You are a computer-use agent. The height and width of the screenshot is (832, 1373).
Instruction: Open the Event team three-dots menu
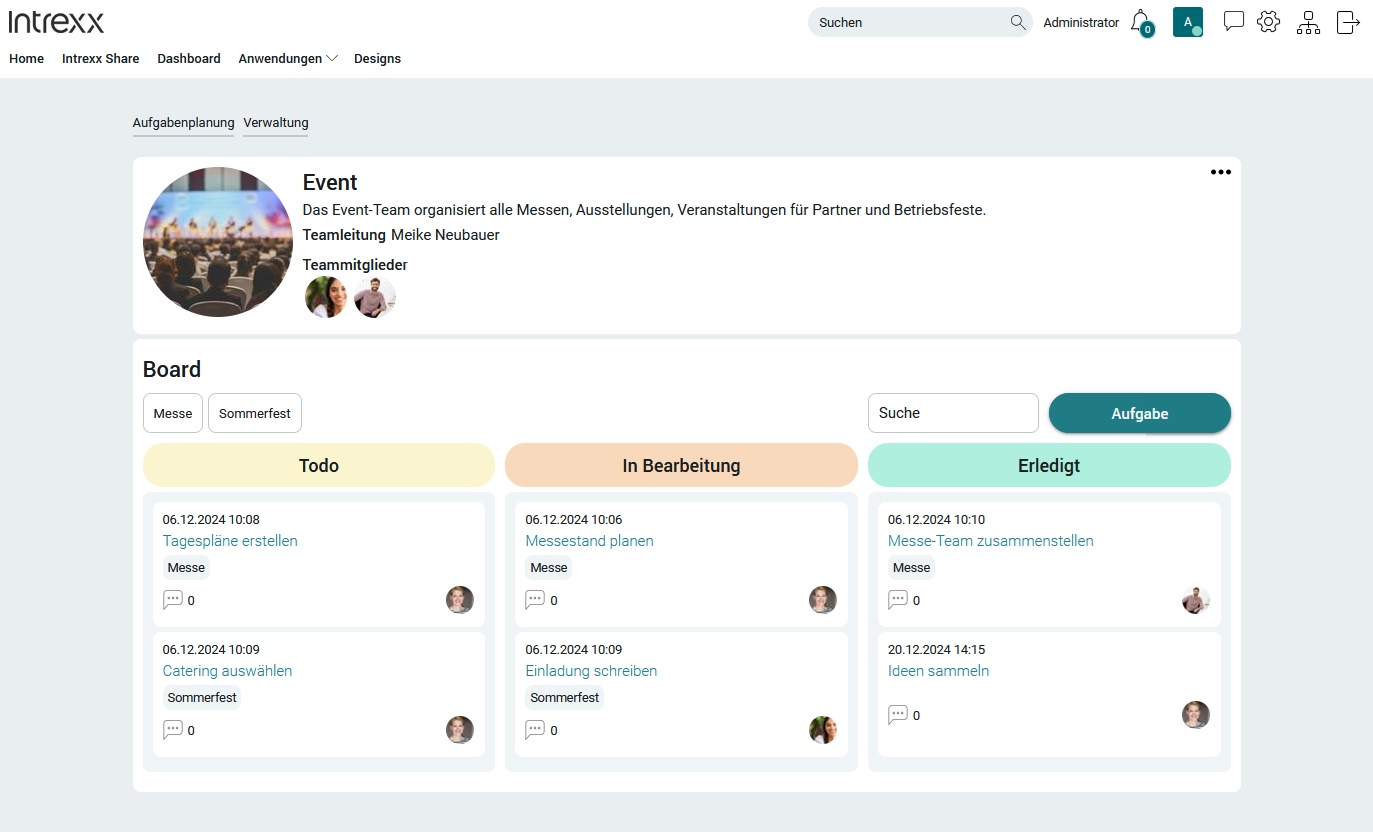[1221, 172]
